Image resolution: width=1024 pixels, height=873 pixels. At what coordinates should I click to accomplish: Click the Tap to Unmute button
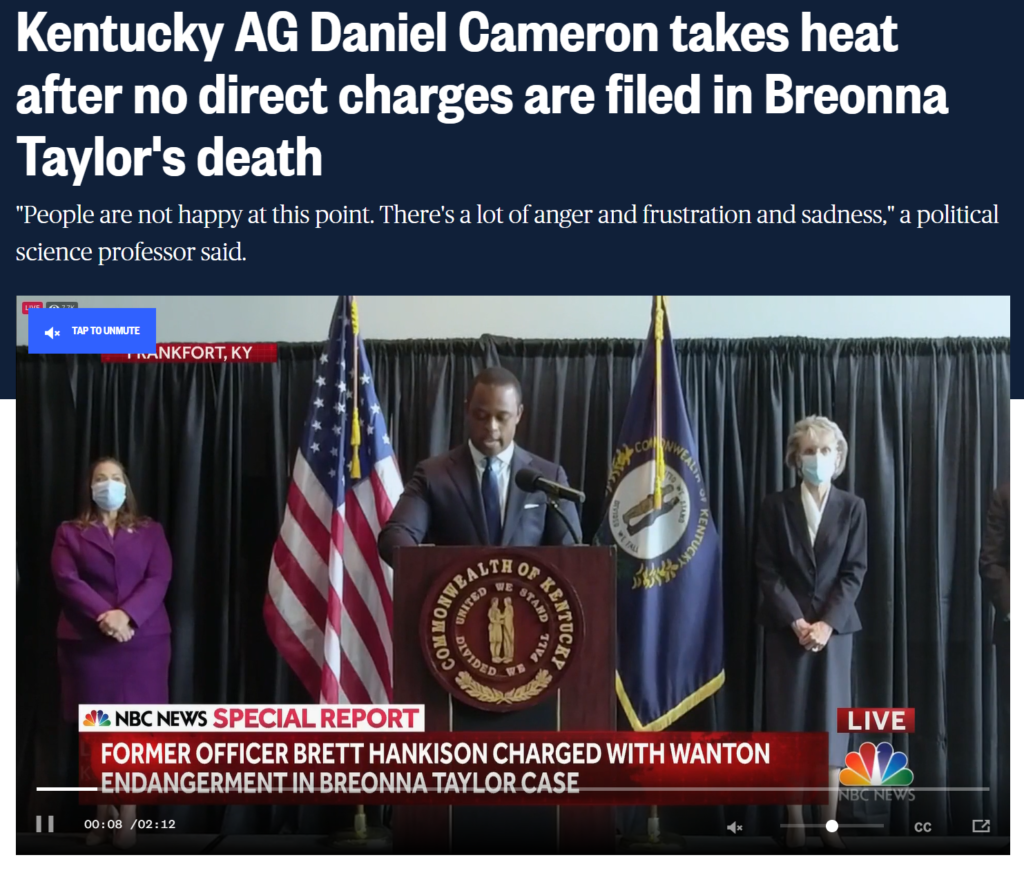(x=92, y=330)
